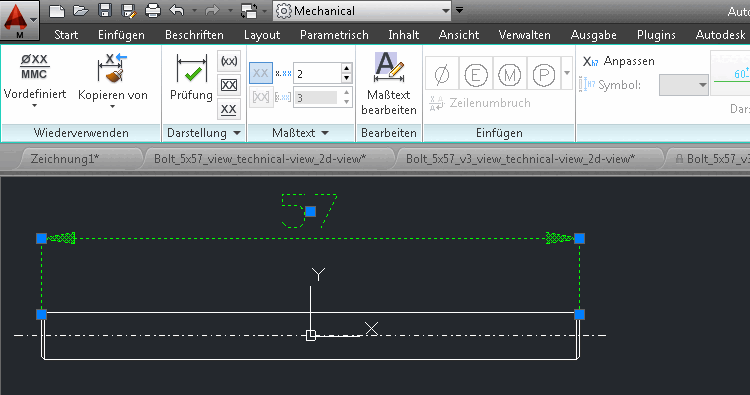Viewport: 750px width, 395px height.
Task: Increase the precision value stepper
Action: pyautogui.click(x=347, y=68)
